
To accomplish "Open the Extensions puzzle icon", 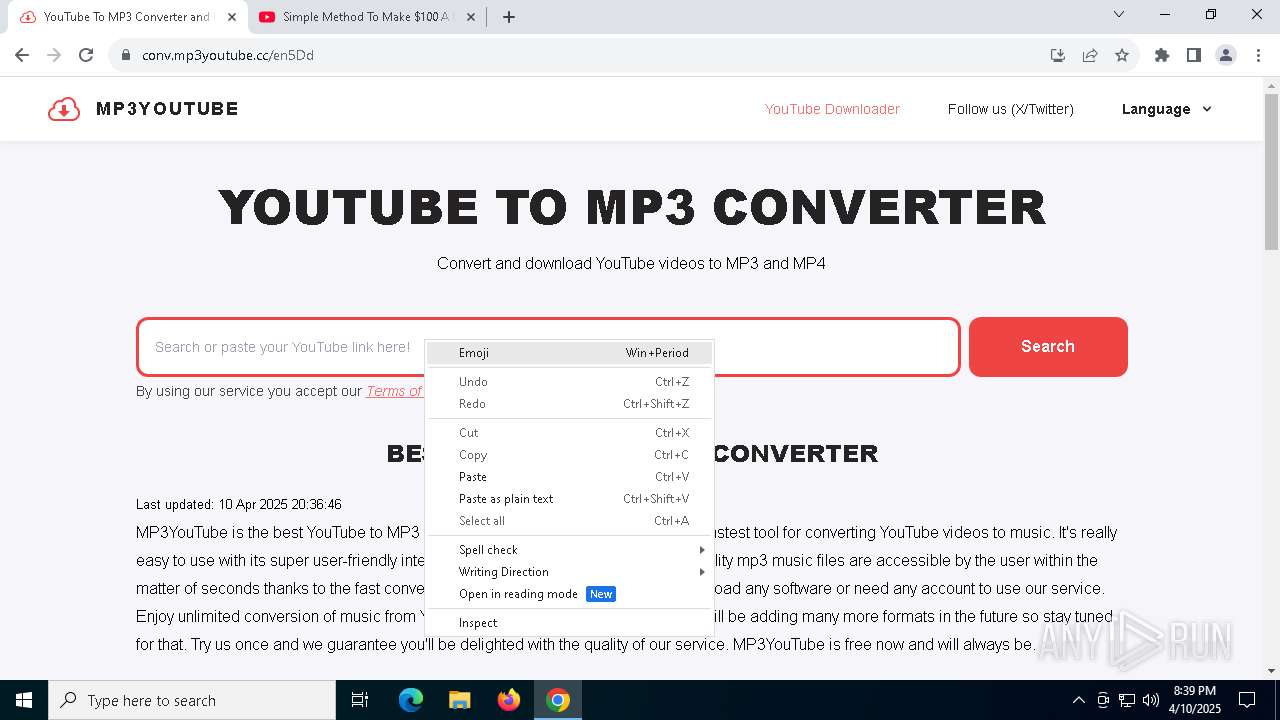I will pyautogui.click(x=1162, y=55).
